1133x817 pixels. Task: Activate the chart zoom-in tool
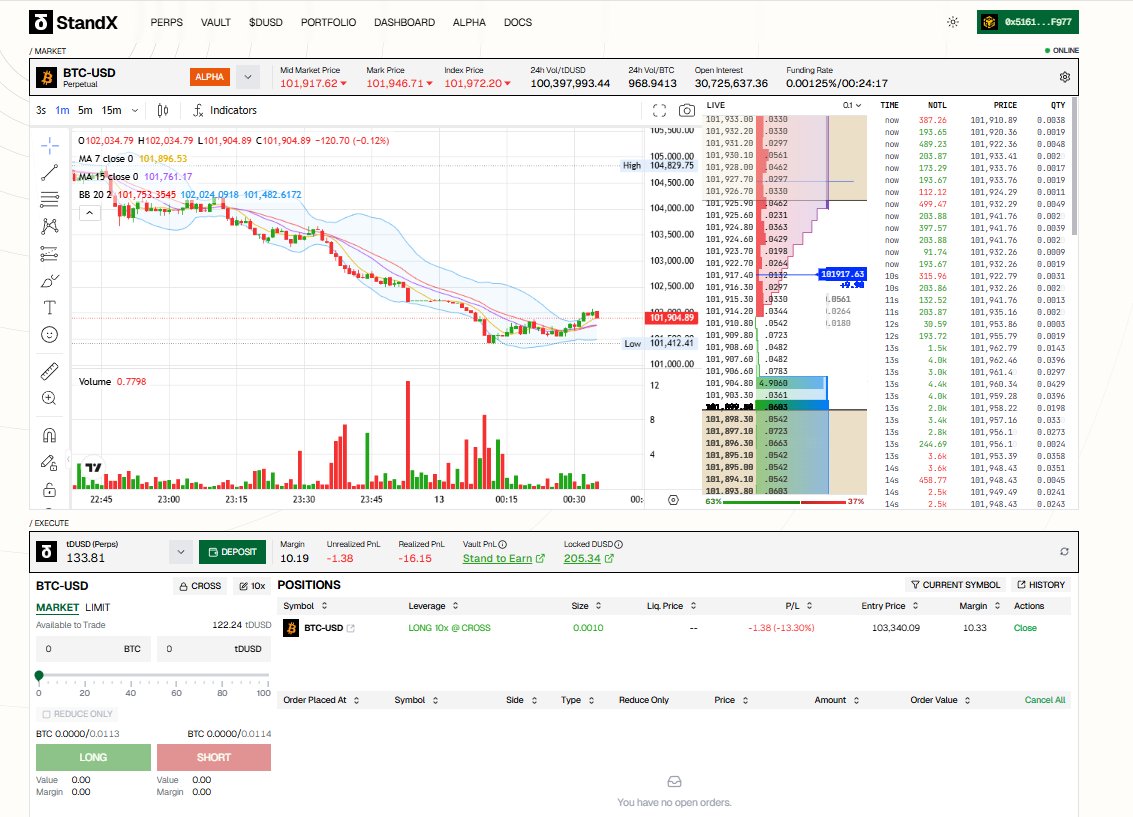50,398
